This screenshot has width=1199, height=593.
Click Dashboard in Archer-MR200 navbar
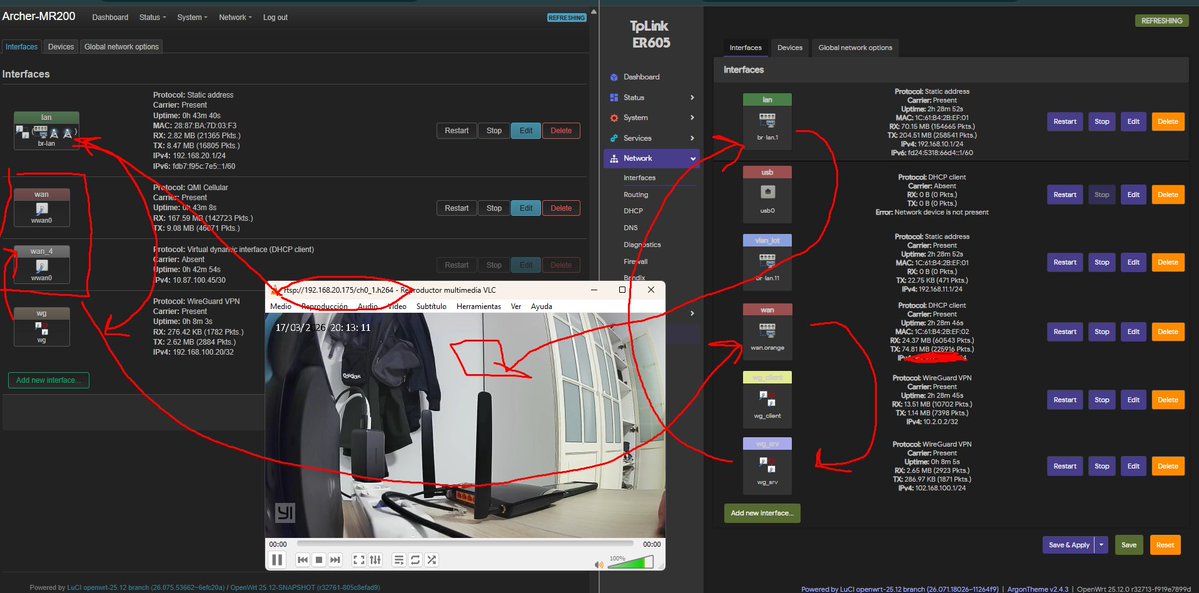click(x=110, y=17)
